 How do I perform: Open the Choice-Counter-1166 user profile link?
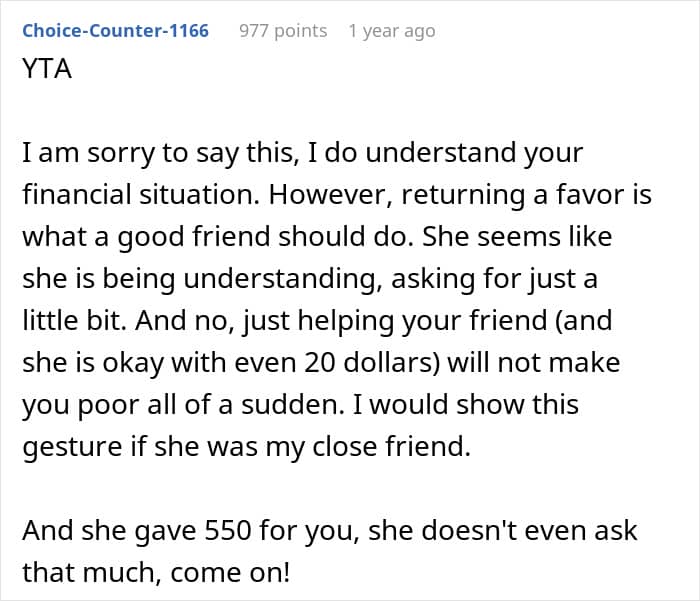115,31
